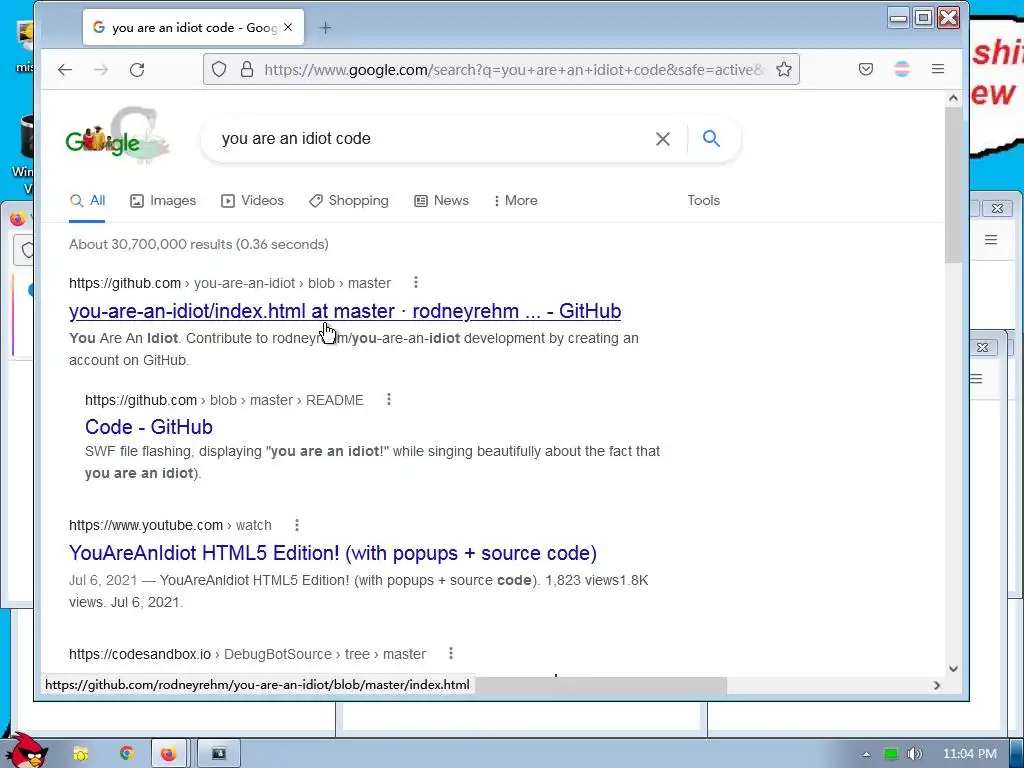This screenshot has height=768, width=1024.
Task: Click the 11:04 PM taskbar clock
Action: pos(970,754)
